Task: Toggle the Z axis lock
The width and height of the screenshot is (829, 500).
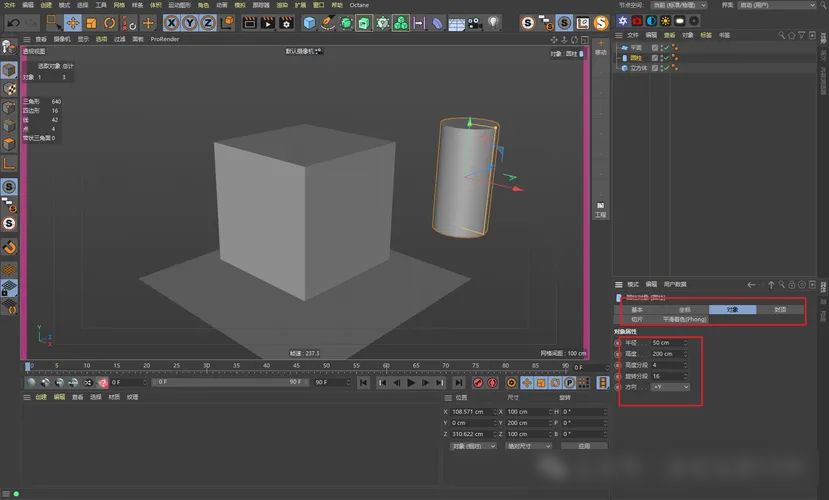Action: [208, 23]
